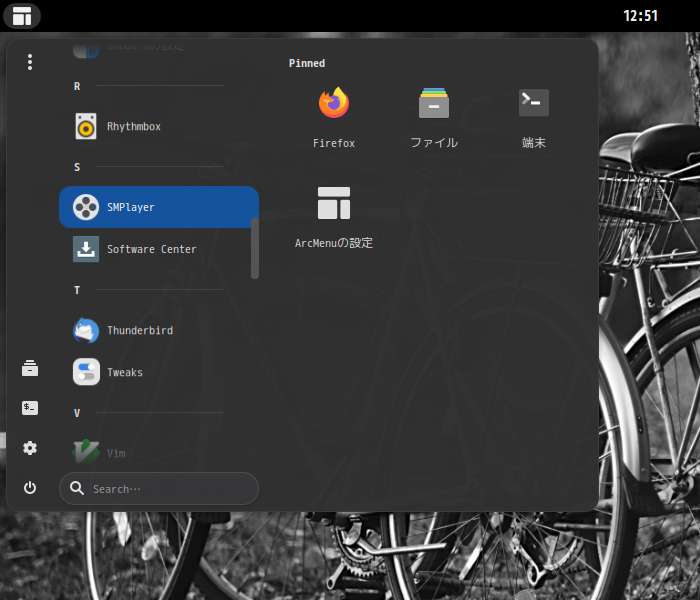
Task: Open settings via sidebar gear icon
Action: [x=30, y=448]
